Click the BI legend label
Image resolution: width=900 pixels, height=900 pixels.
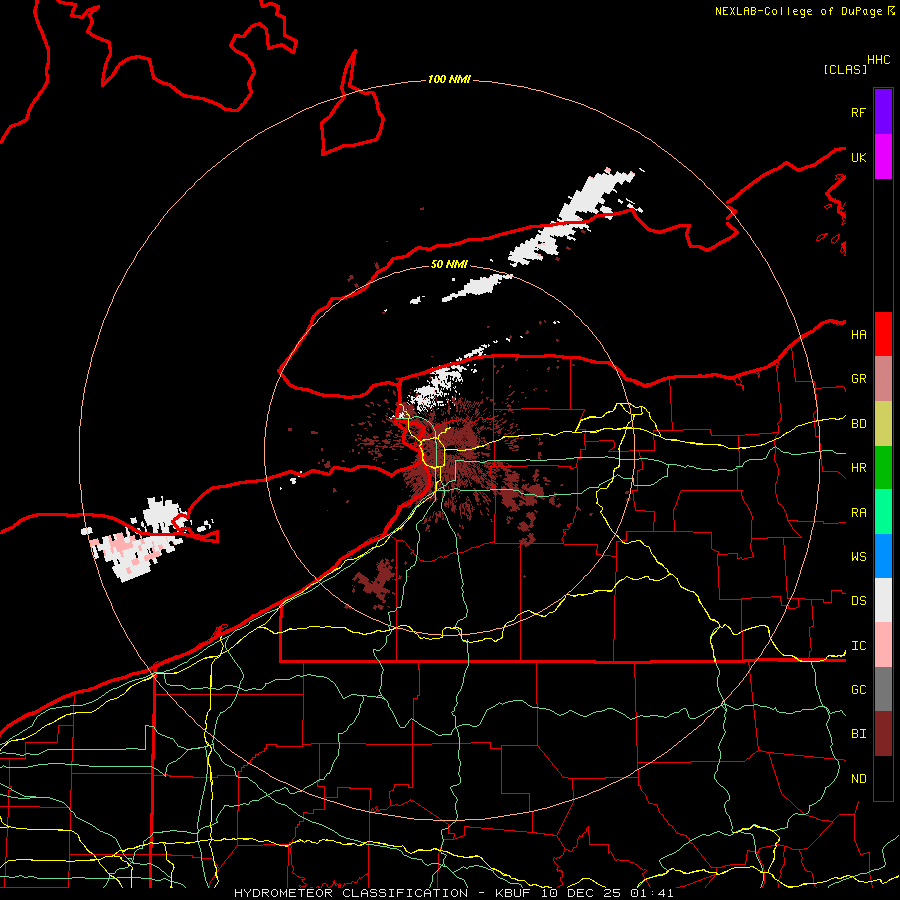pyautogui.click(x=858, y=734)
